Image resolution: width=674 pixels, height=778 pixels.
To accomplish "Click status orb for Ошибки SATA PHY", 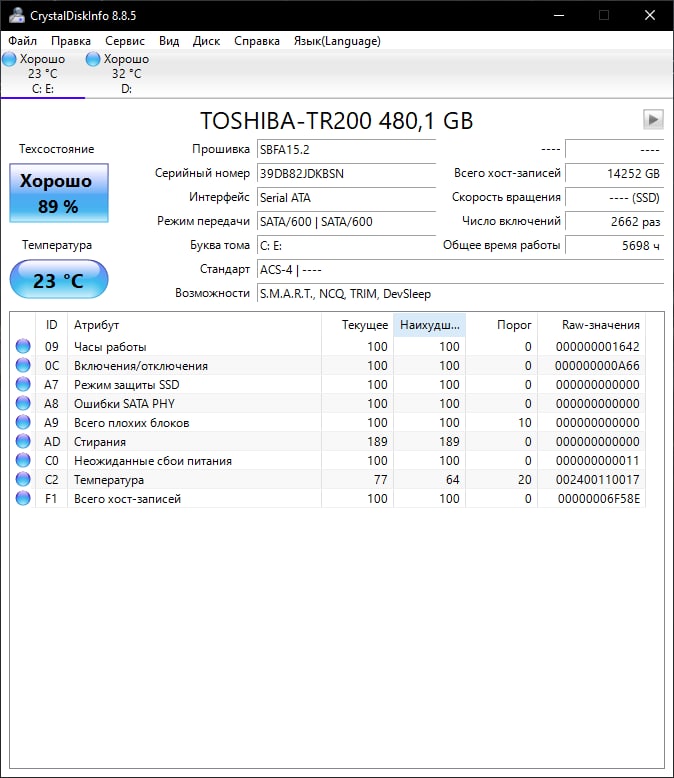I will 23,404.
